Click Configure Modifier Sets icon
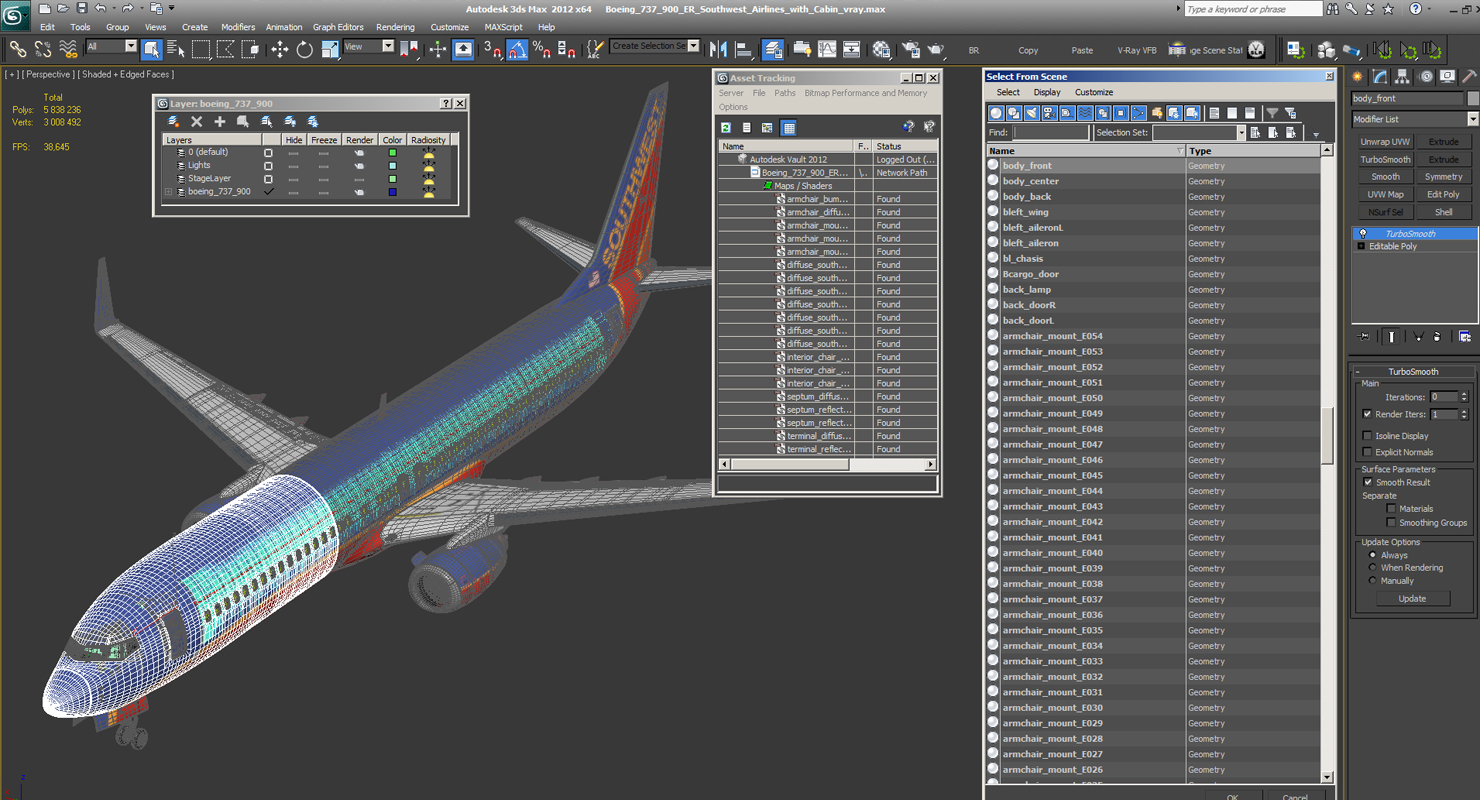This screenshot has height=800, width=1480. [1465, 337]
